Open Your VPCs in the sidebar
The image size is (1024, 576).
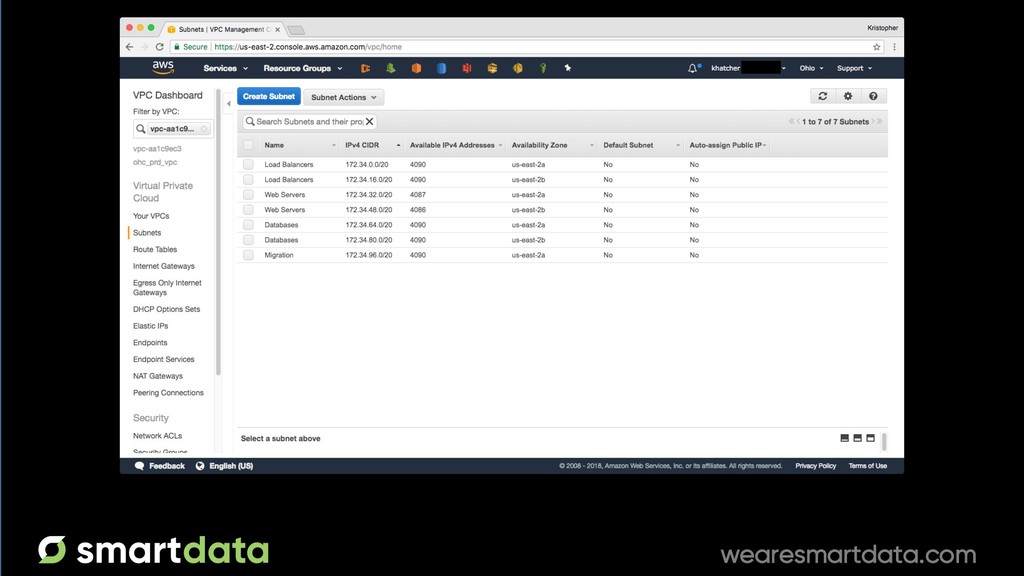coord(151,216)
